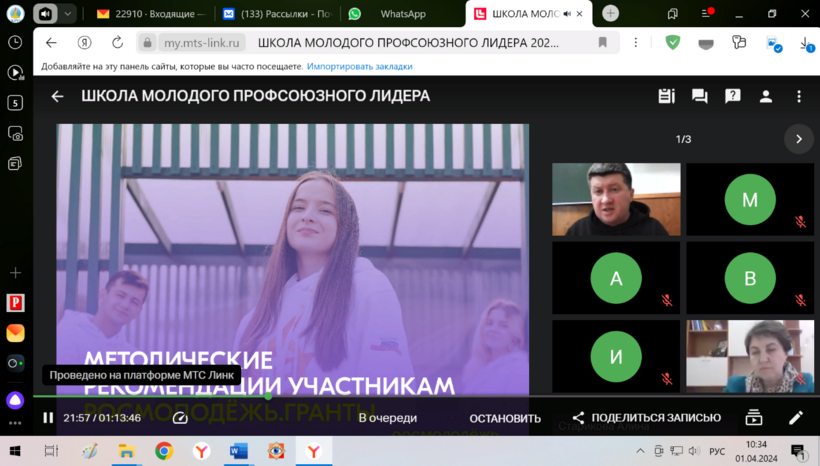Switch to the 22910 Входящие mail tab

pyautogui.click(x=152, y=14)
